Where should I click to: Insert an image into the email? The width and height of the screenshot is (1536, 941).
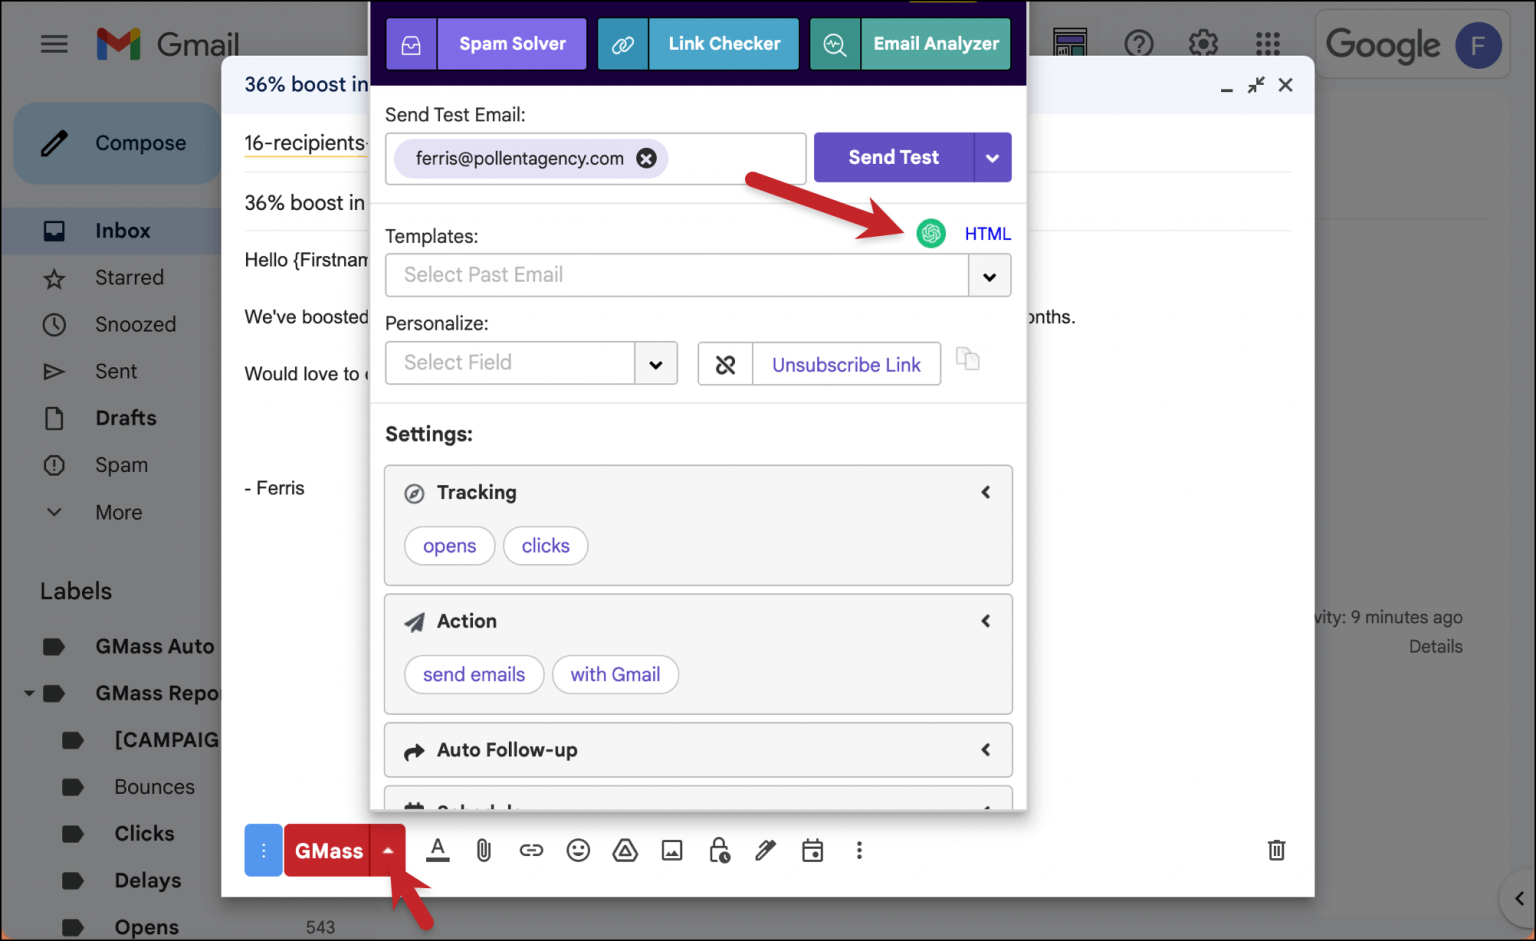(x=672, y=850)
